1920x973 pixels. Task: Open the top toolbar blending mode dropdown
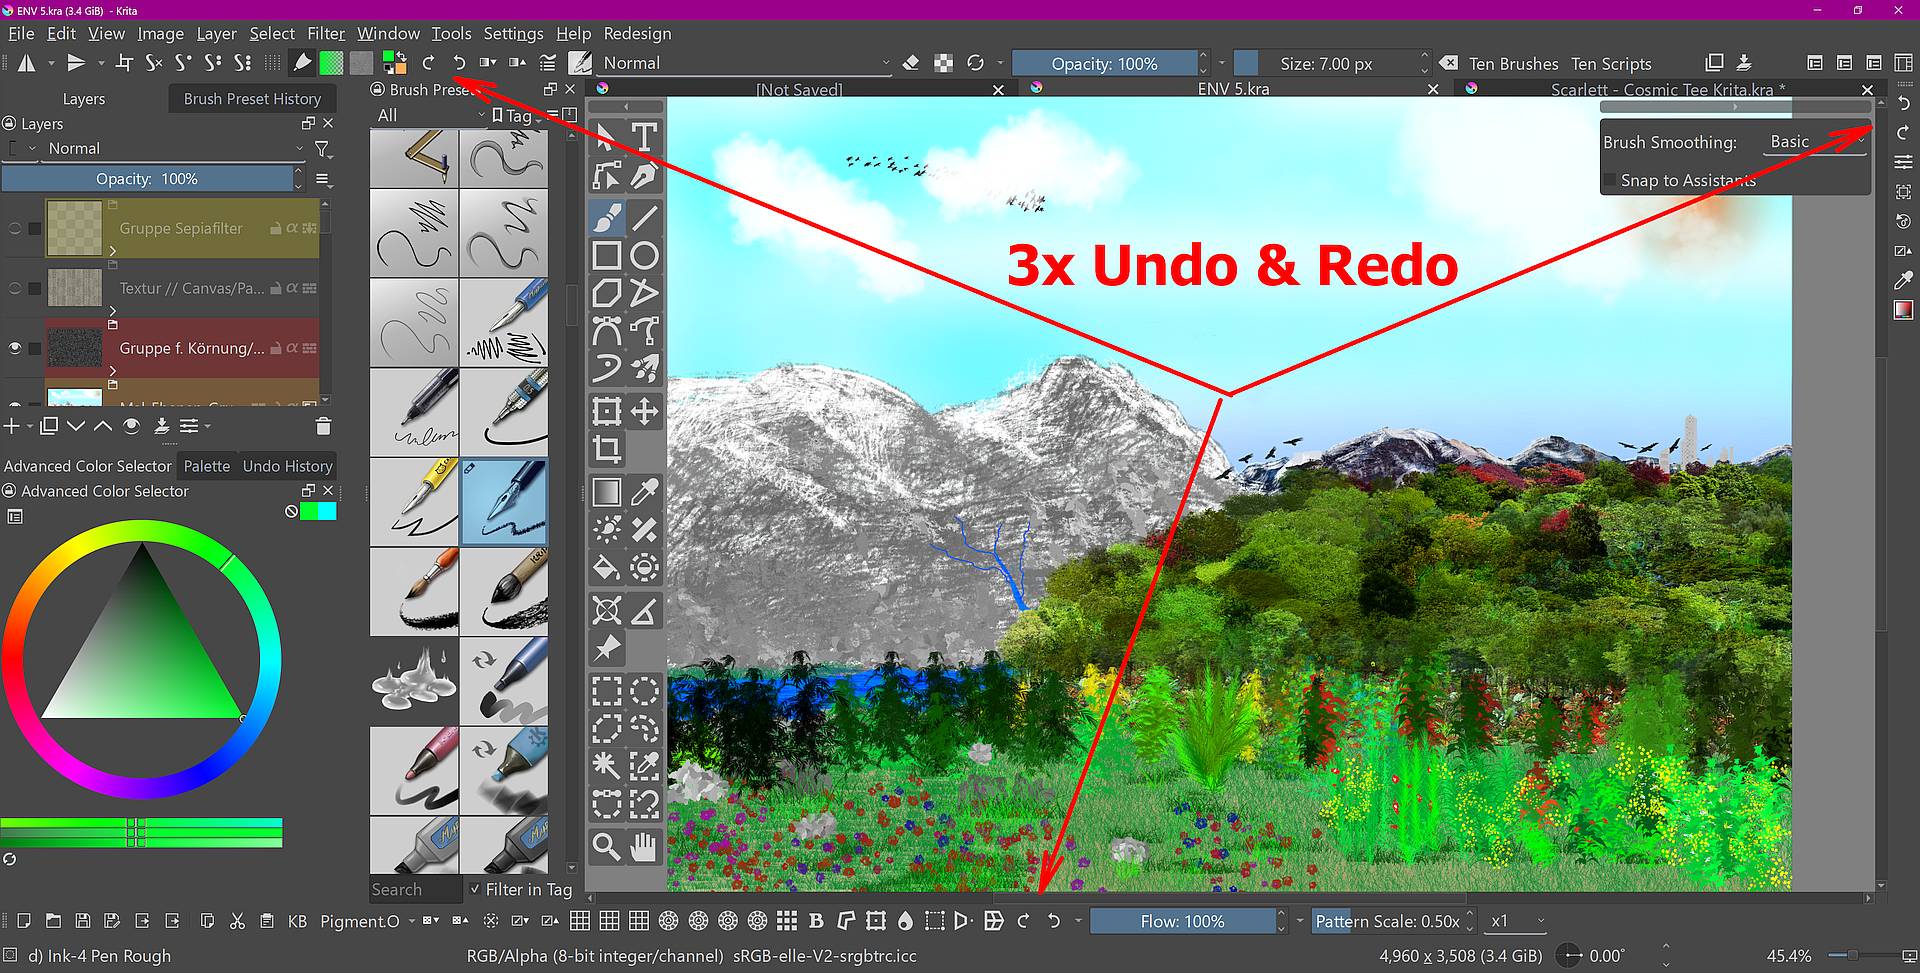click(x=745, y=63)
